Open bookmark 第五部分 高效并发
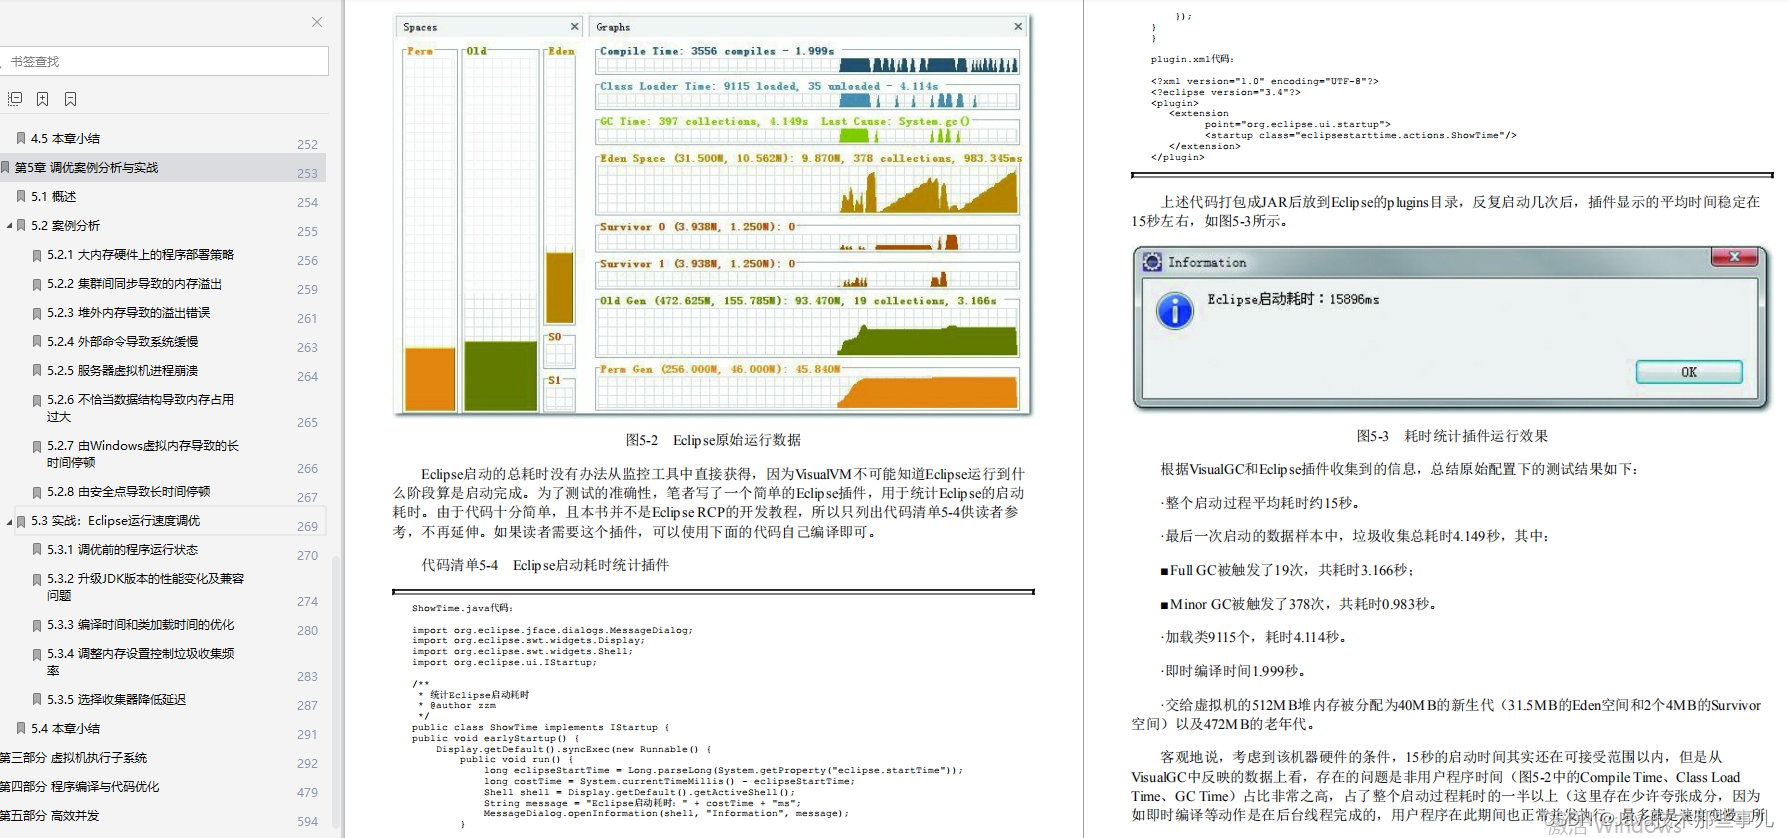Viewport: 1789px width, 838px height. [50, 816]
